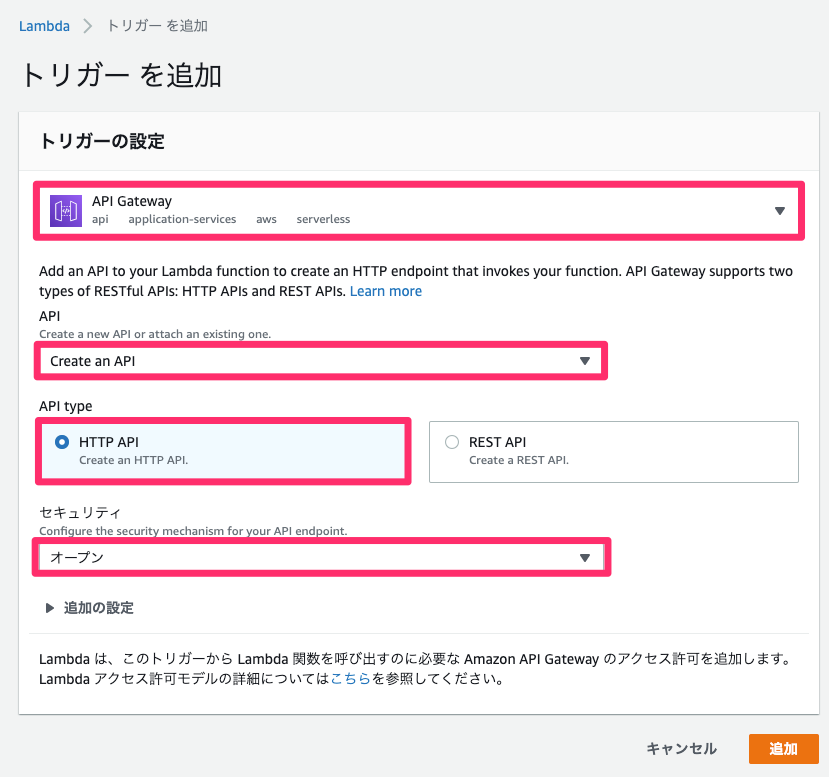Click the dropdown arrow on the API field
This screenshot has height=777, width=829.
pos(586,361)
